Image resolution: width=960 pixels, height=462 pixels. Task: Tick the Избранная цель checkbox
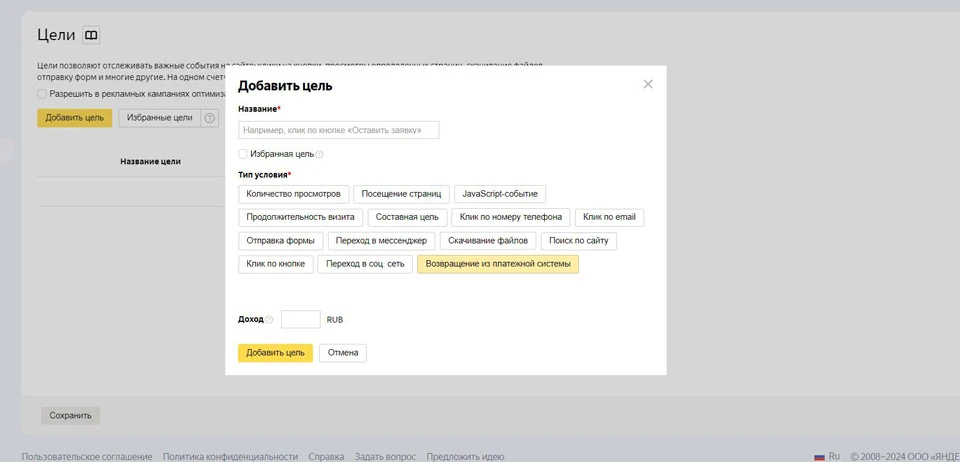pos(243,154)
